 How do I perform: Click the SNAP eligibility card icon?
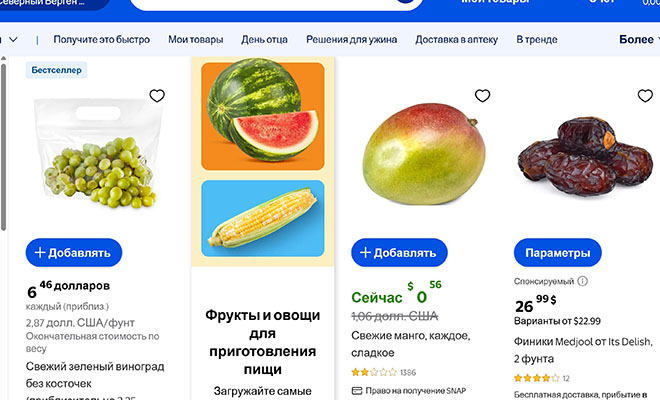click(357, 391)
